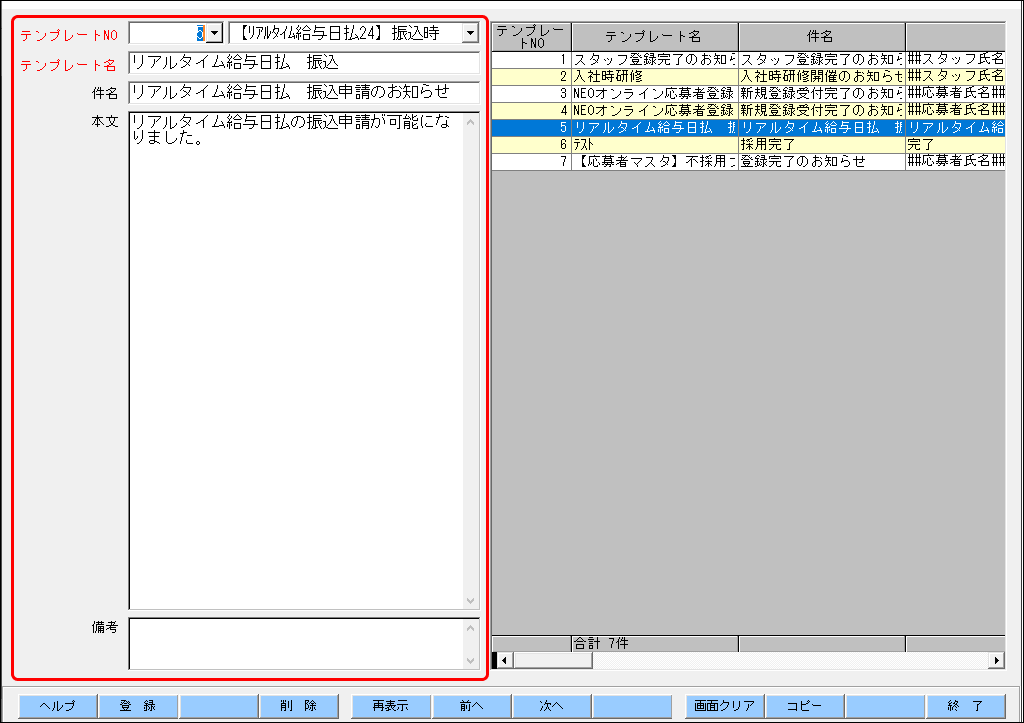Click the コピー button

[x=804, y=705]
